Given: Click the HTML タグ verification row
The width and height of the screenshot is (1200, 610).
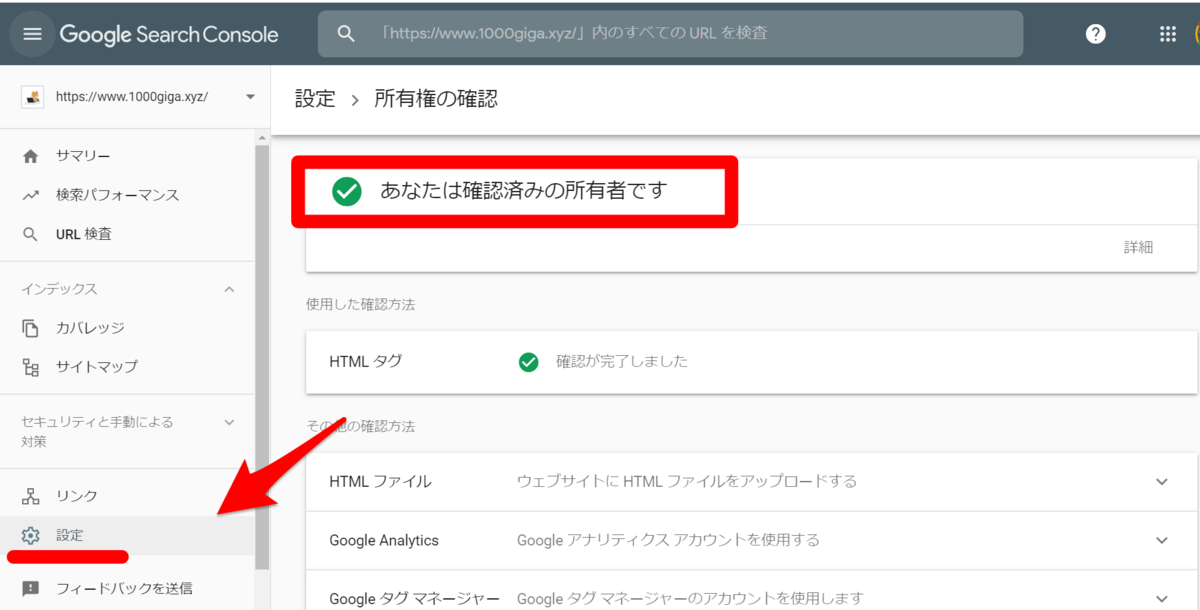Looking at the screenshot, I should click(x=751, y=362).
